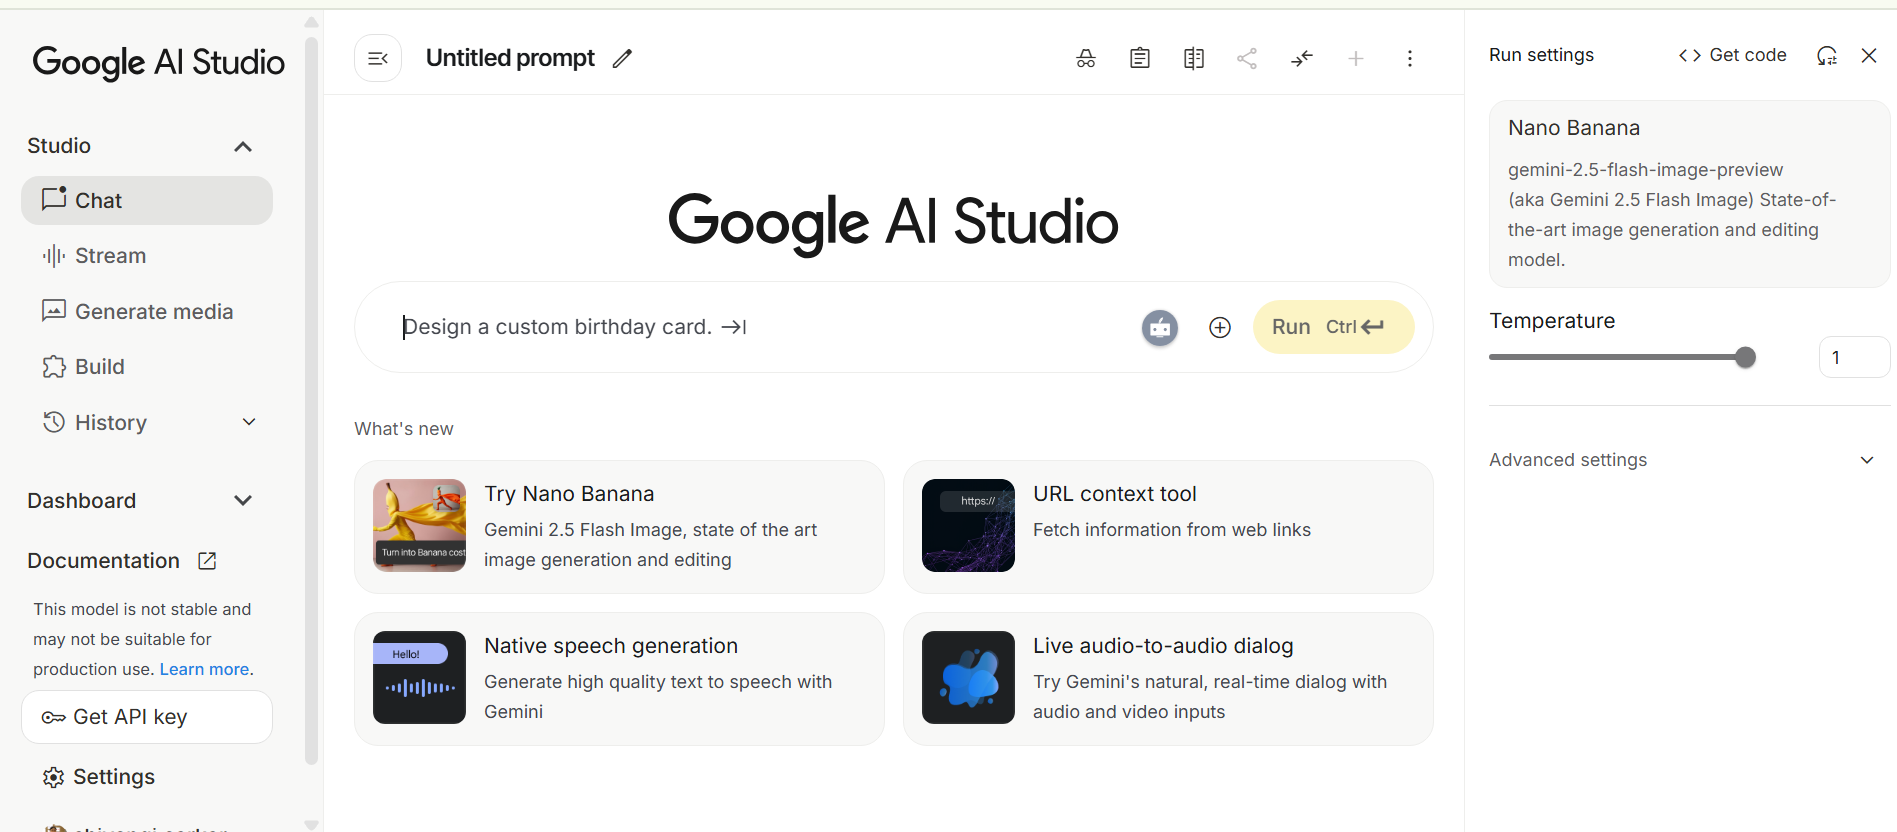Viewport: 1897px width, 832px height.
Task: Follow the Learn more link
Action: pyautogui.click(x=205, y=669)
